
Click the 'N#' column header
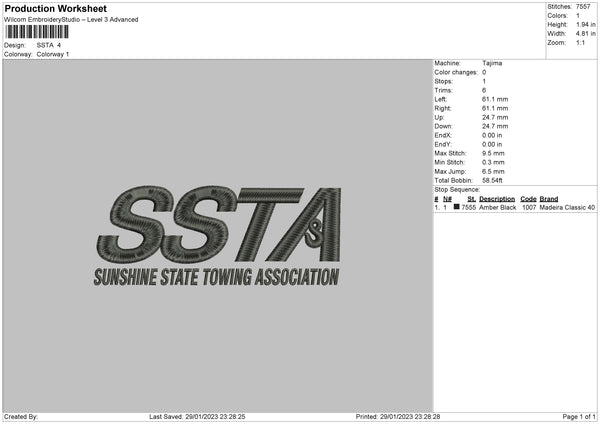point(447,199)
